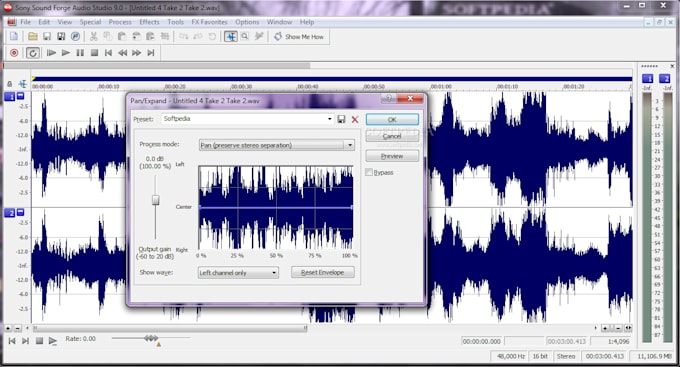
Task: Open the Options menu
Action: pyautogui.click(x=247, y=22)
